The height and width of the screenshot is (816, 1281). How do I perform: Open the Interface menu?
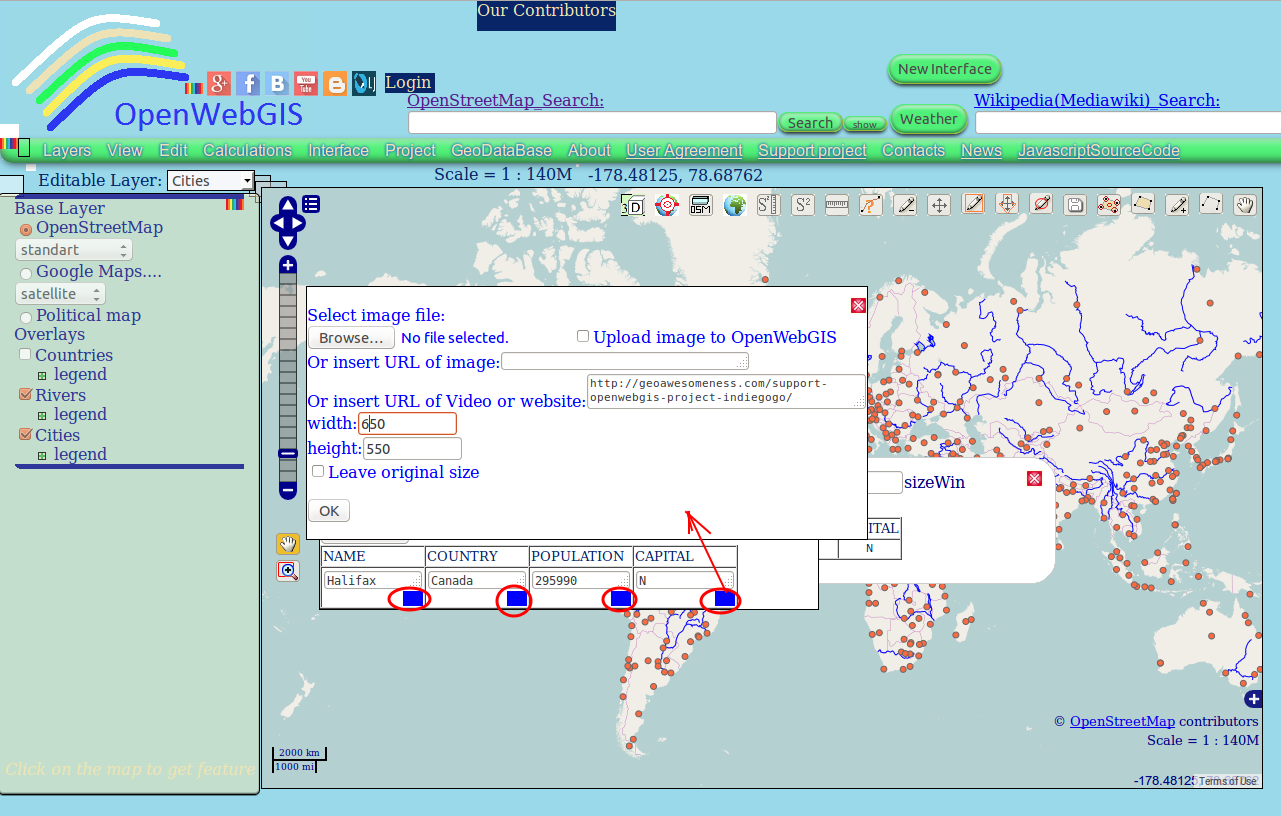click(338, 151)
